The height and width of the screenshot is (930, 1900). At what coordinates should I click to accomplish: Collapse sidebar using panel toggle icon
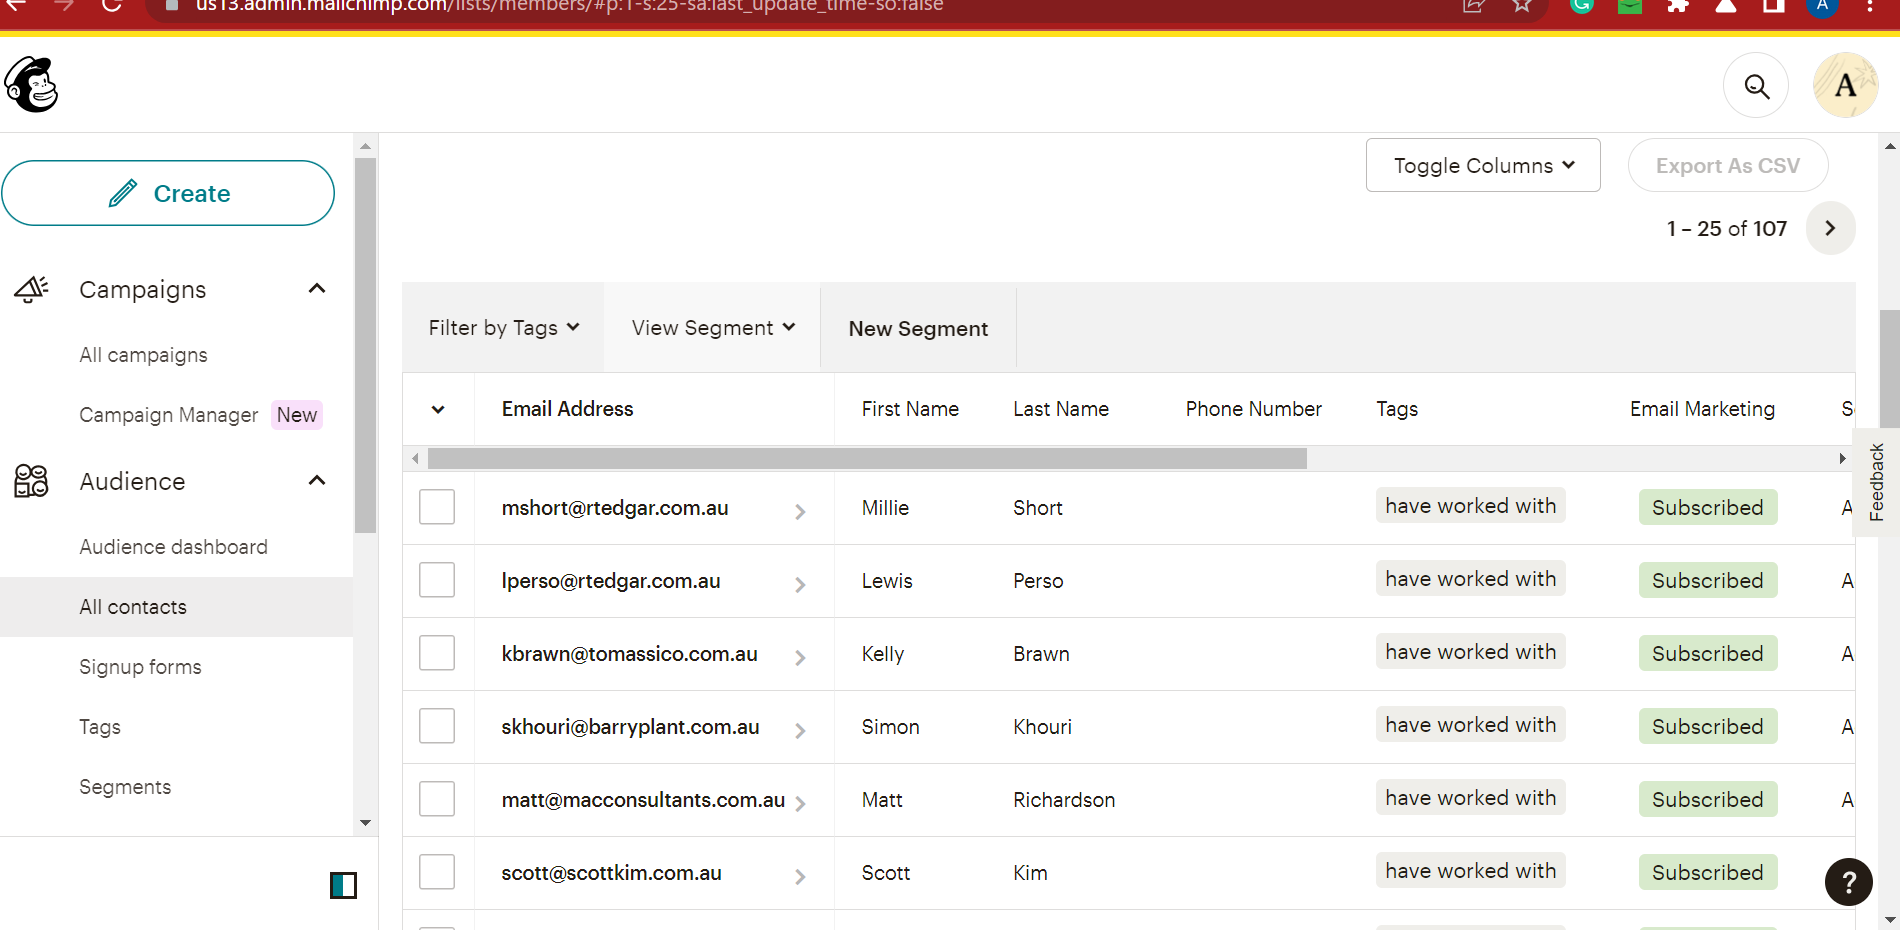click(343, 885)
